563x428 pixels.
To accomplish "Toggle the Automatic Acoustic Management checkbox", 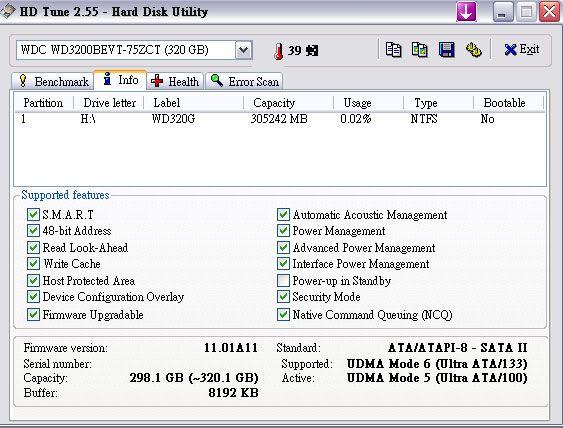I will tap(283, 215).
